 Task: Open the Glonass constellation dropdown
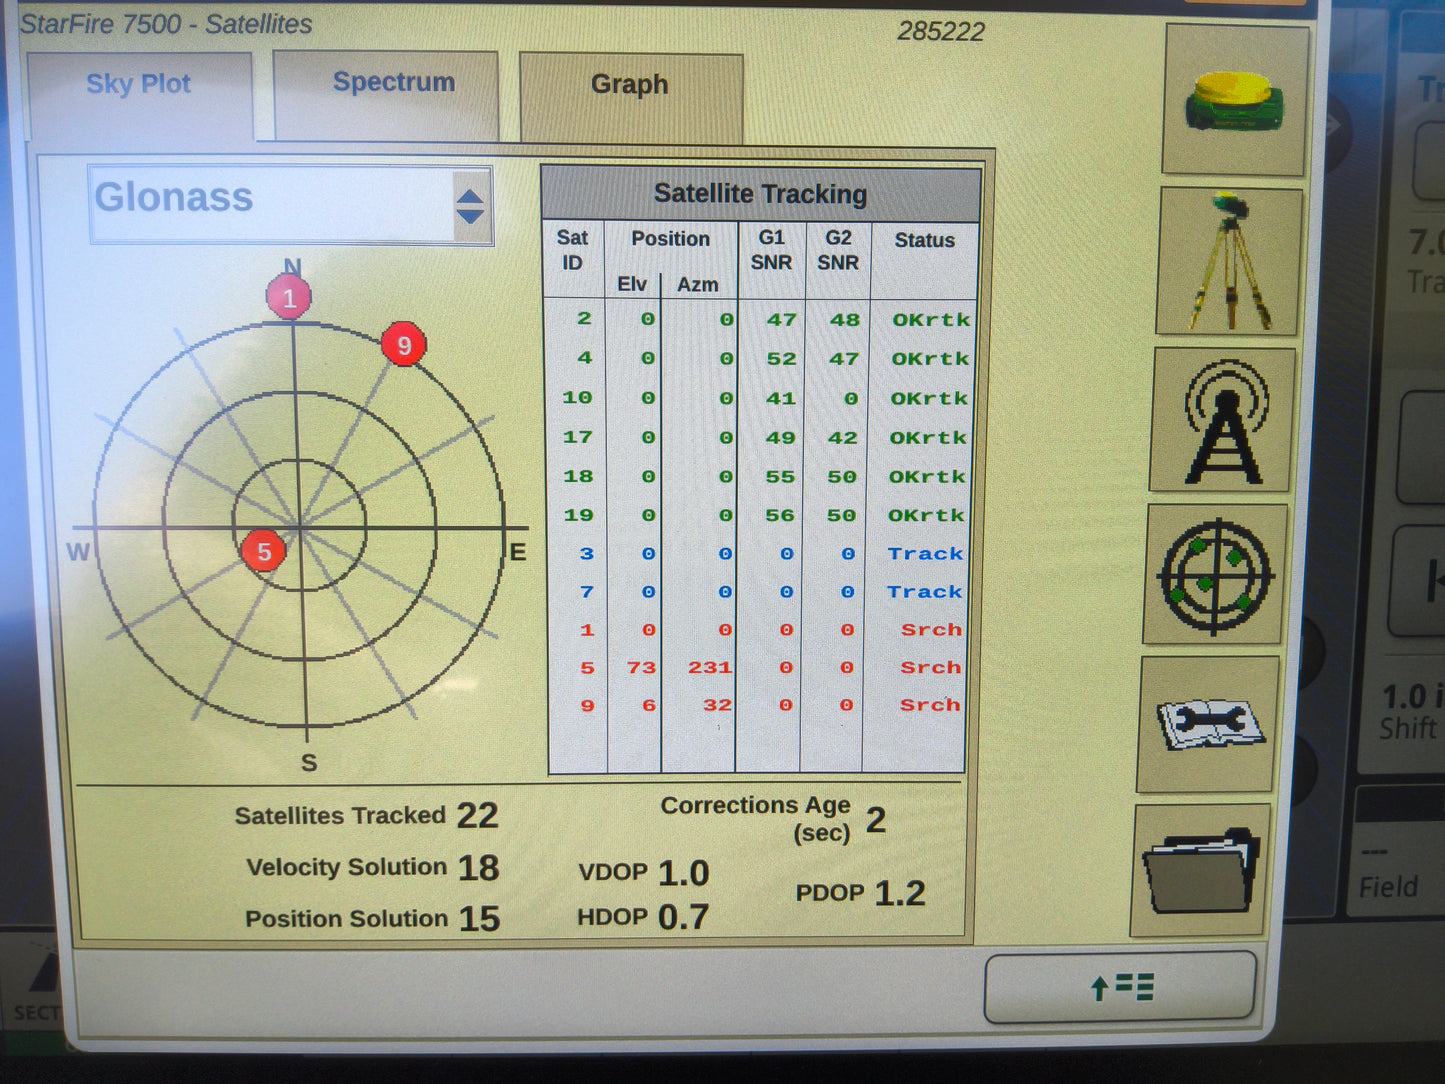click(291, 204)
